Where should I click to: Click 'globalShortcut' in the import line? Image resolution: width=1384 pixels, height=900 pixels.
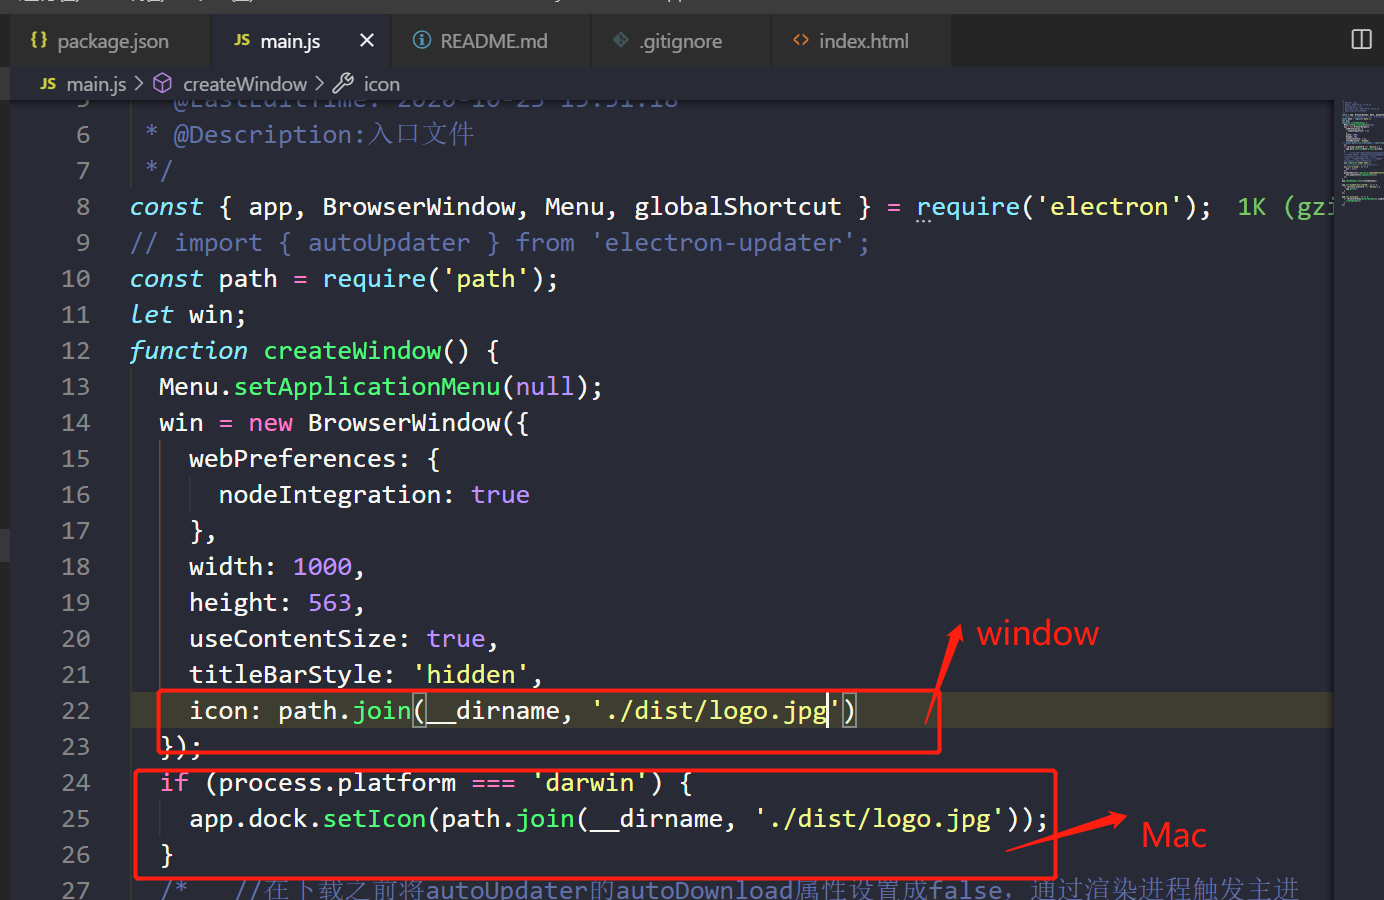[738, 207]
